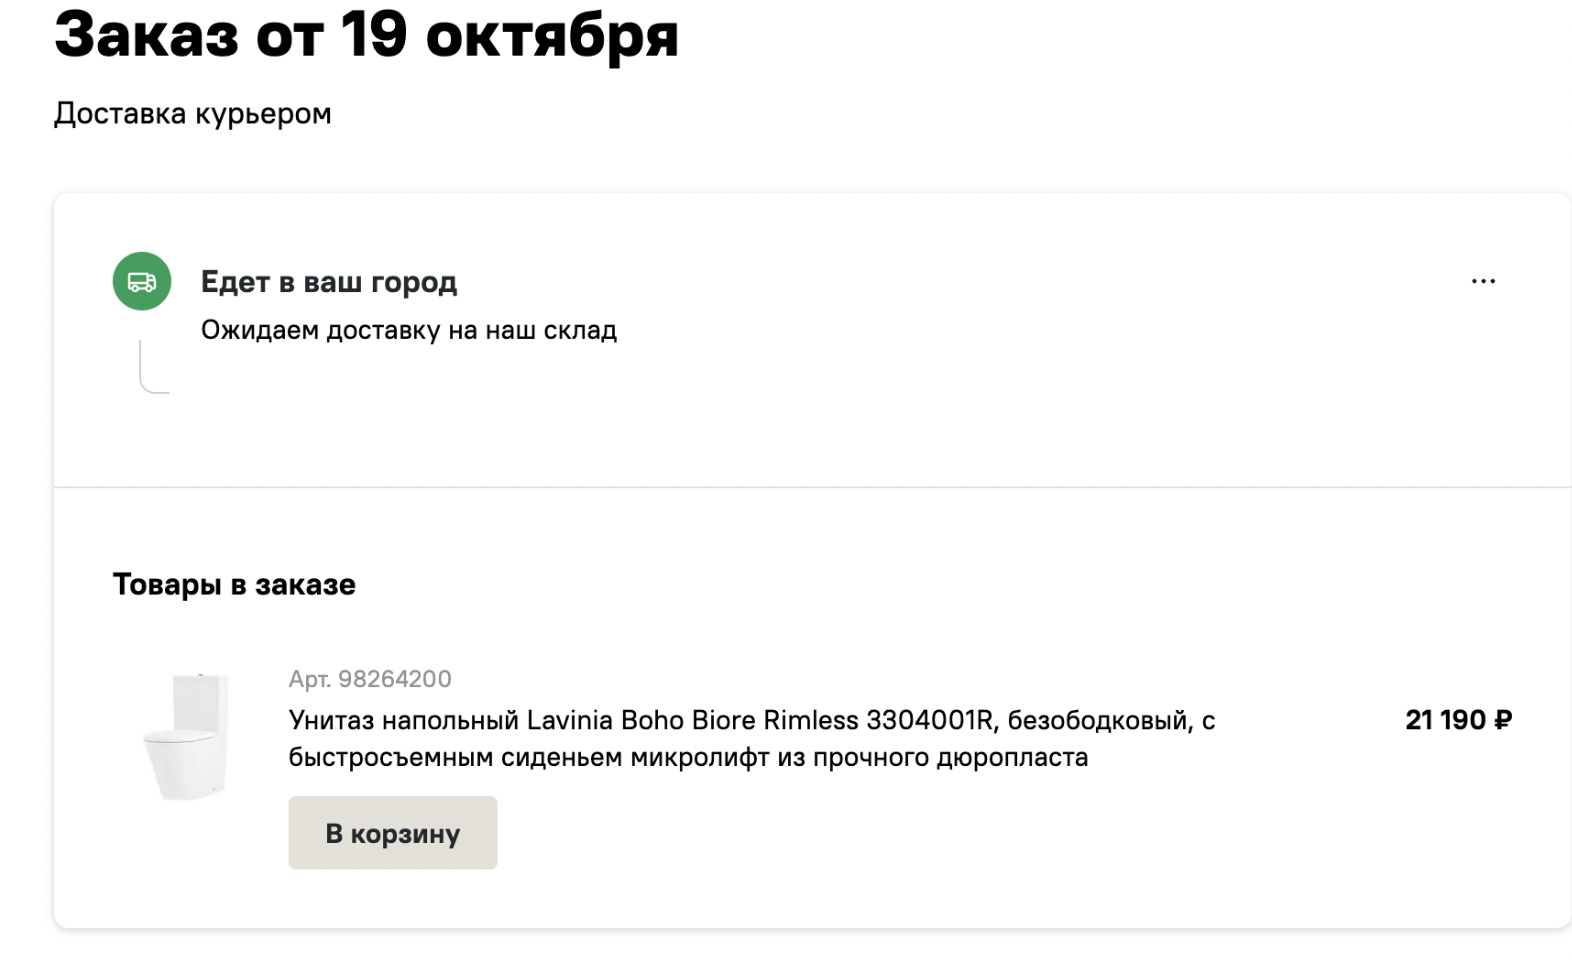Open the three-dots order options menu
This screenshot has width=1572, height=980.
pyautogui.click(x=1483, y=282)
